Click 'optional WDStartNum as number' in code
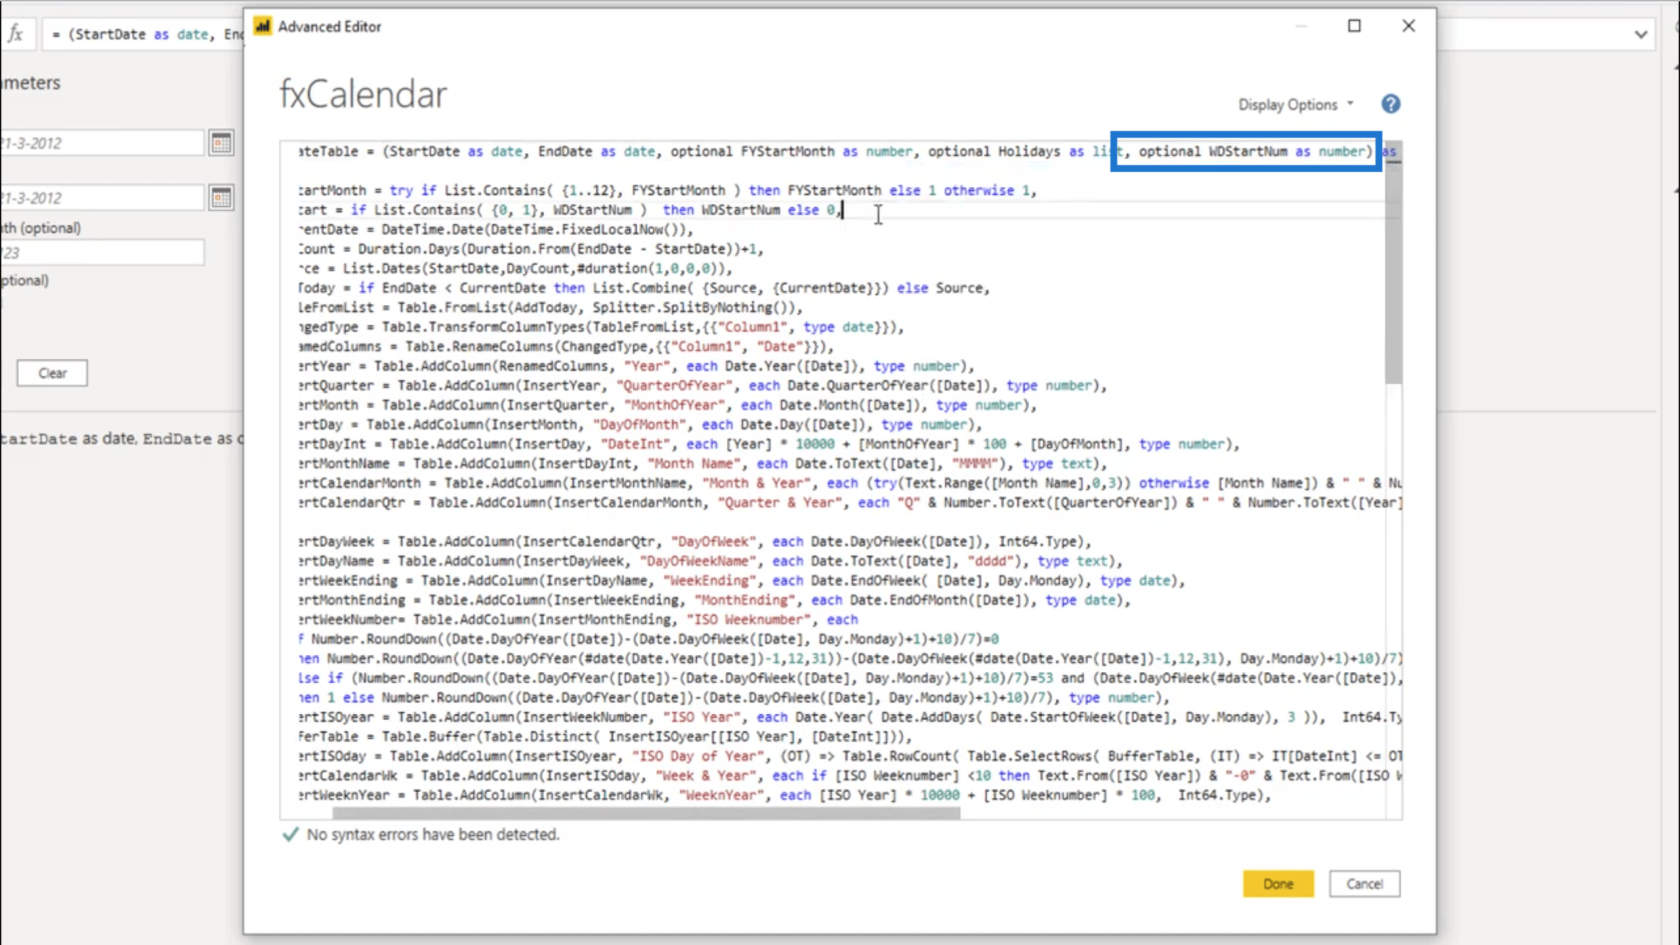This screenshot has width=1680, height=945. click(x=1252, y=151)
